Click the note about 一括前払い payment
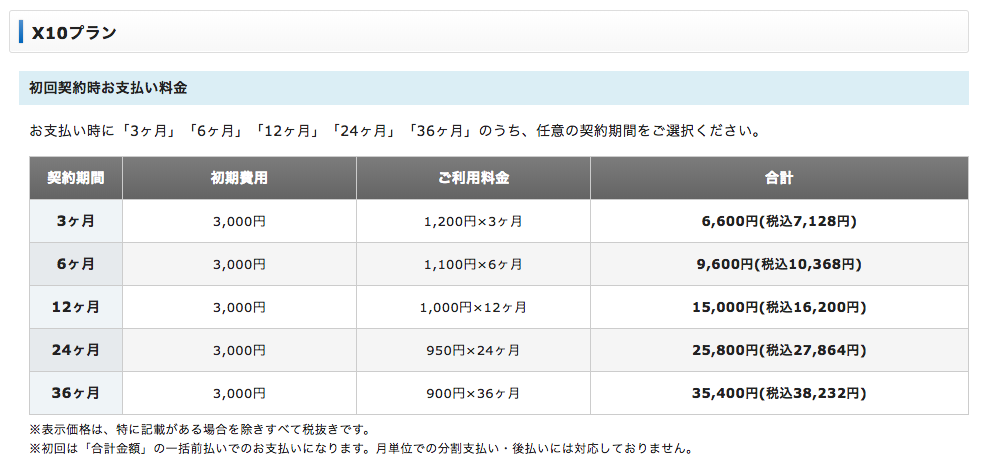Screen dimensions: 983x470 point(361,449)
